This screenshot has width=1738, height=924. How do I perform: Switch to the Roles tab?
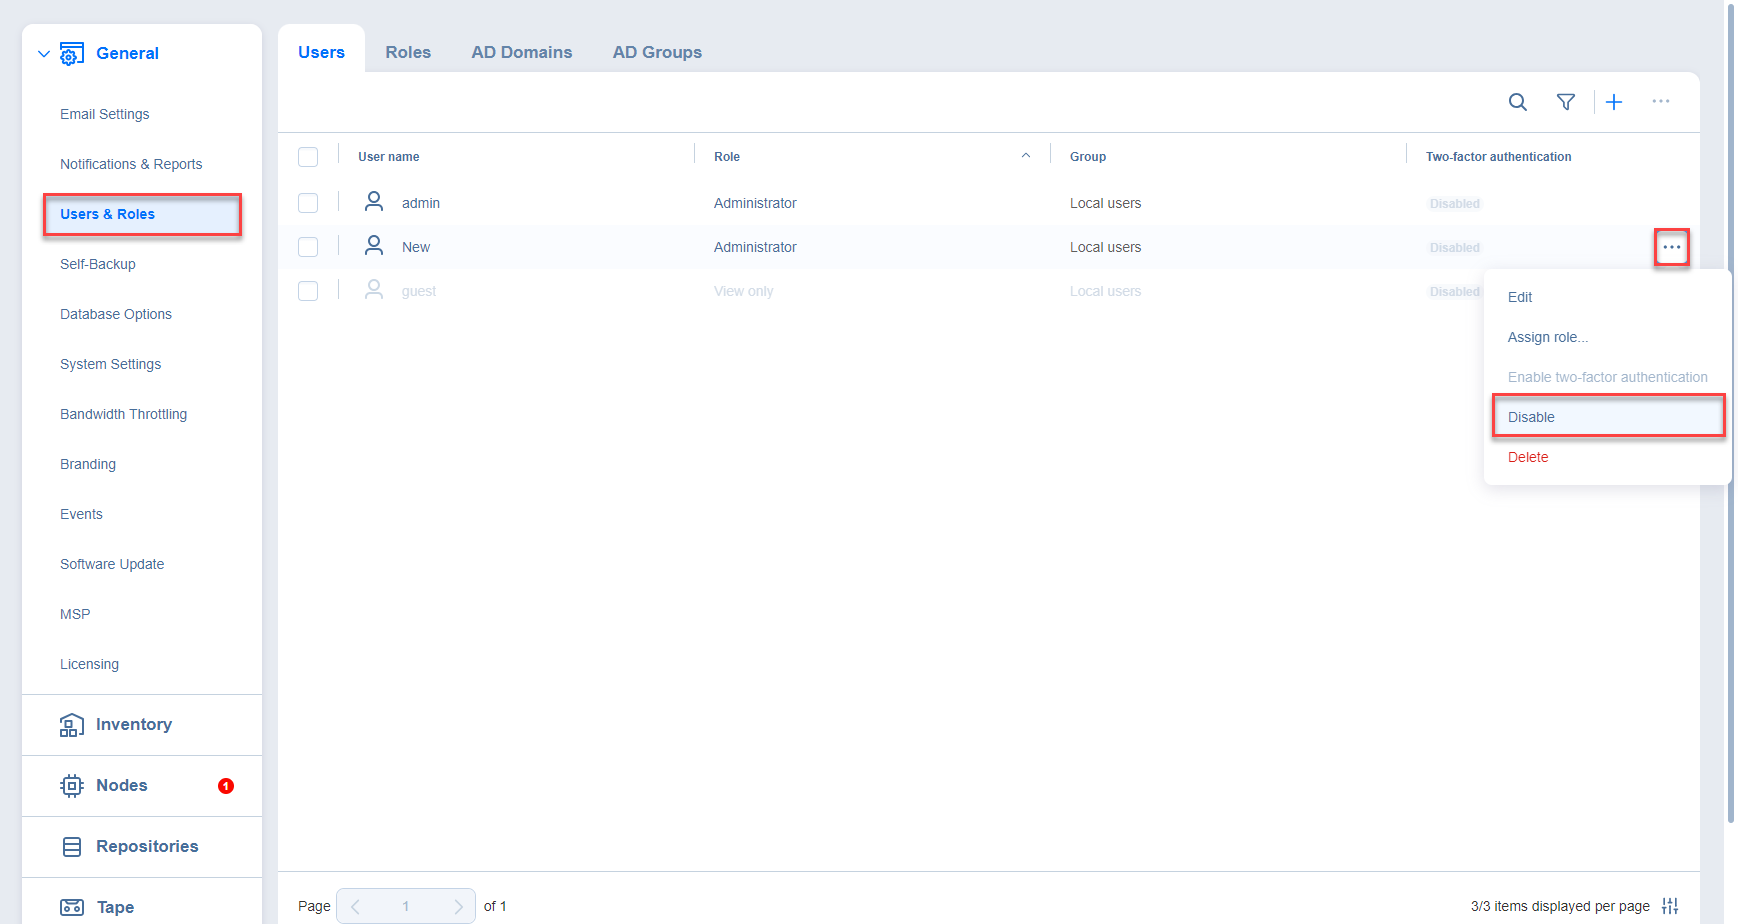coord(408,52)
